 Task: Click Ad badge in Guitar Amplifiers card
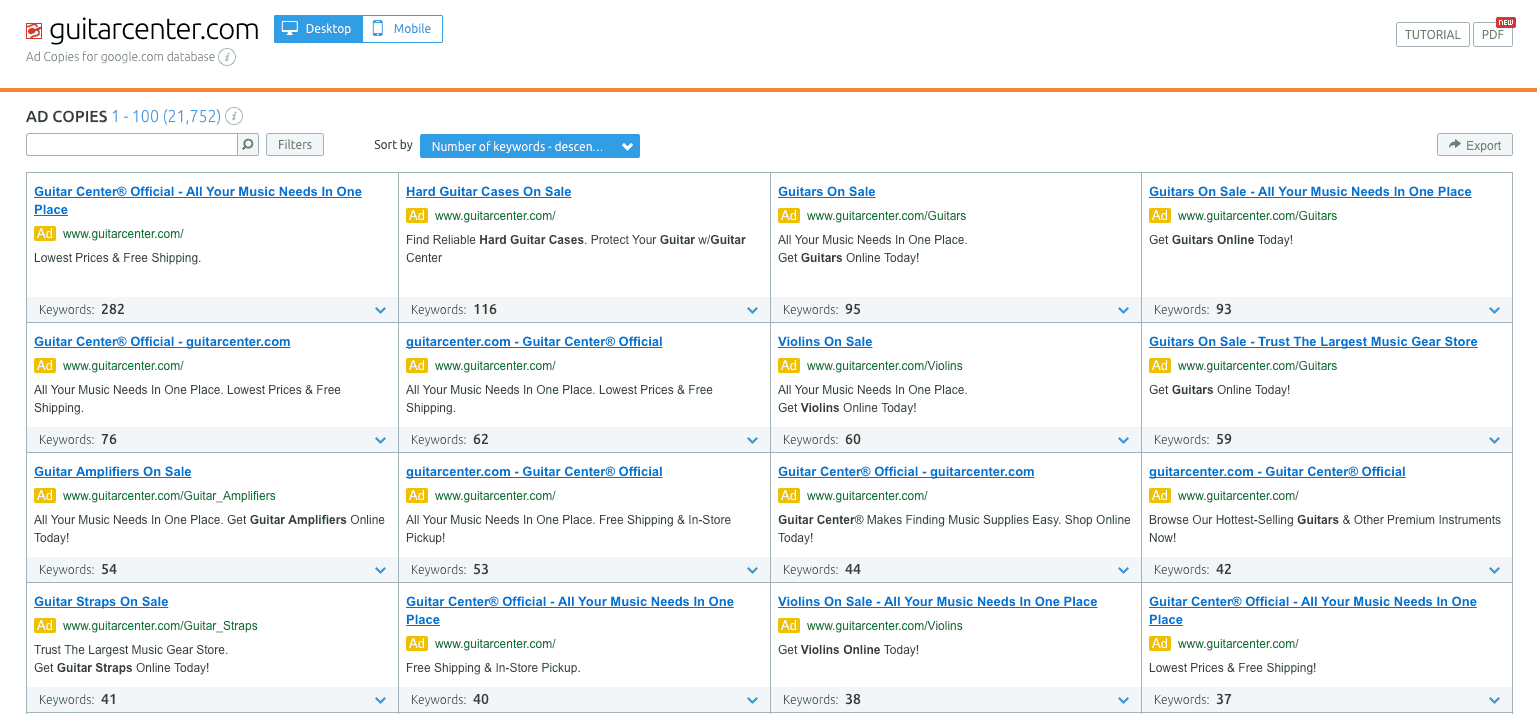click(x=45, y=496)
